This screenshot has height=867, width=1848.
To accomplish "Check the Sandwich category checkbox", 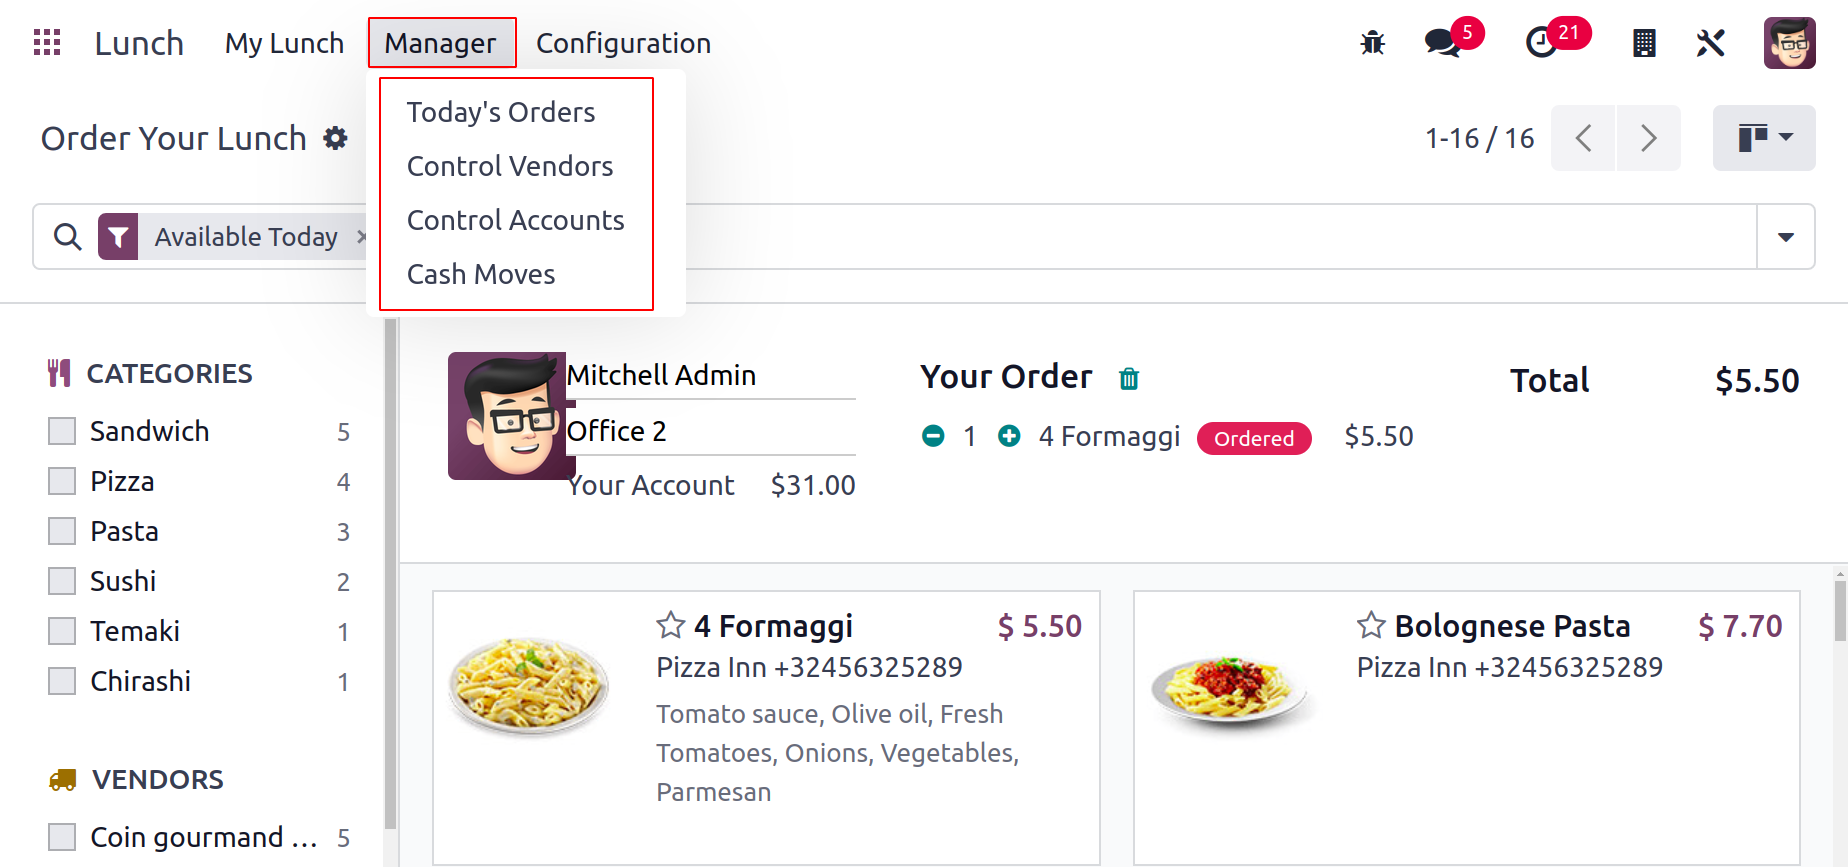I will 62,431.
